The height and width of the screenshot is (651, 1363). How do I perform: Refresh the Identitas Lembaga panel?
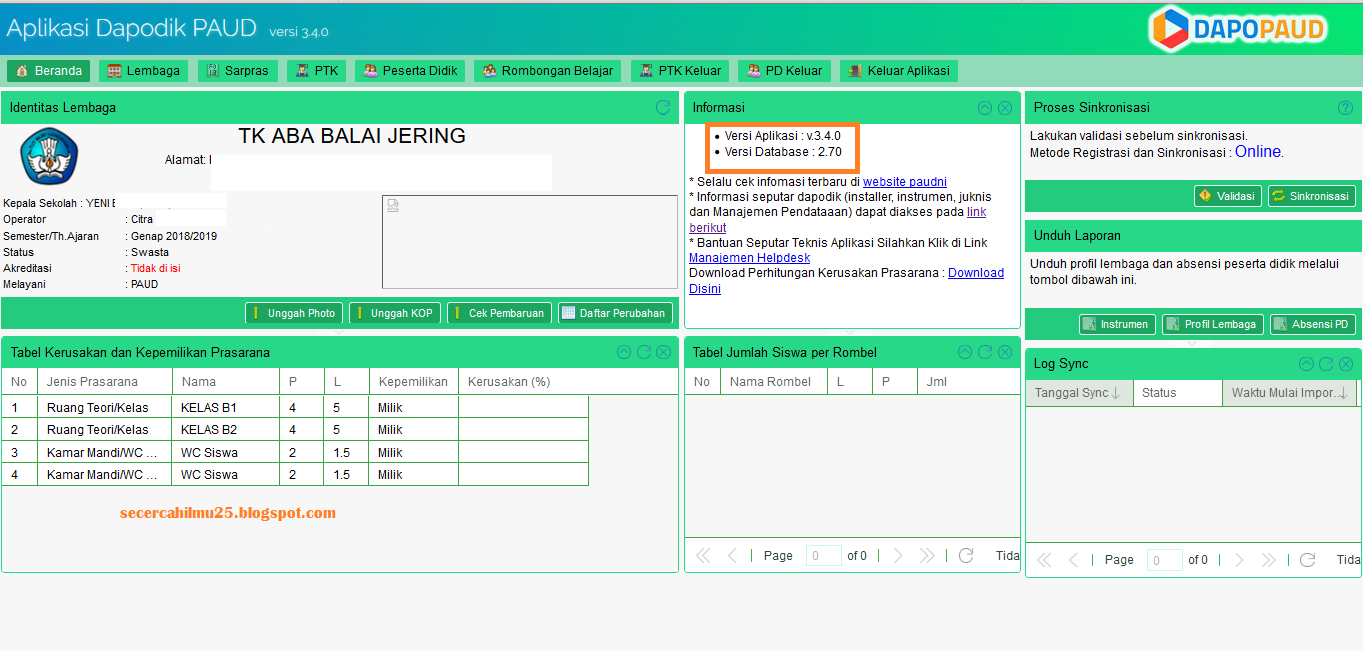tap(663, 107)
